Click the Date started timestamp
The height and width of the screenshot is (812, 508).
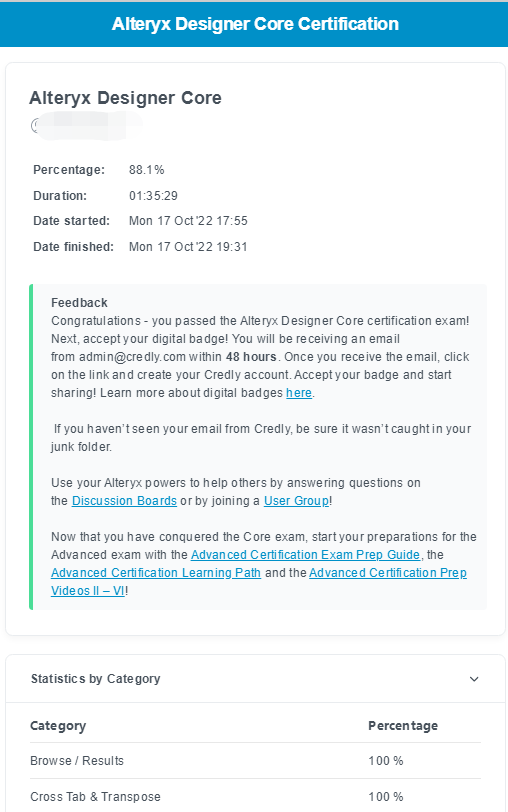(188, 221)
